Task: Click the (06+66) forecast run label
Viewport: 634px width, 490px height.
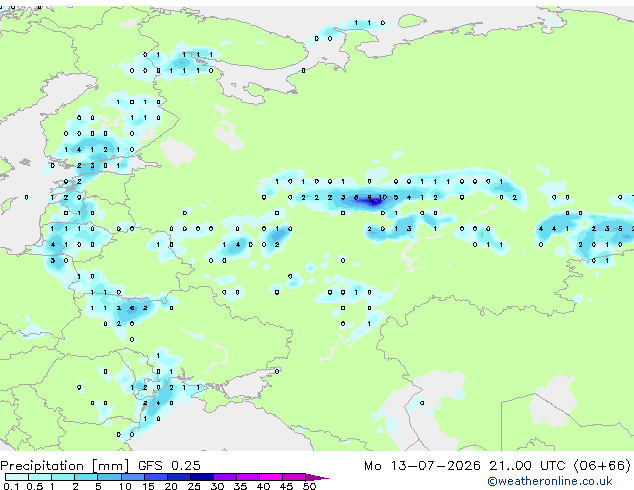Action: [x=602, y=466]
